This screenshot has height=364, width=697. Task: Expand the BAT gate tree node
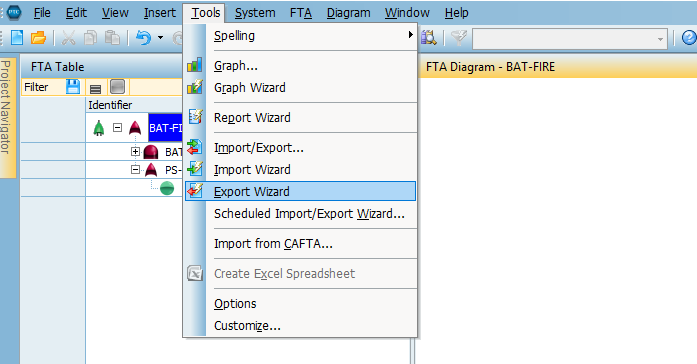click(135, 152)
